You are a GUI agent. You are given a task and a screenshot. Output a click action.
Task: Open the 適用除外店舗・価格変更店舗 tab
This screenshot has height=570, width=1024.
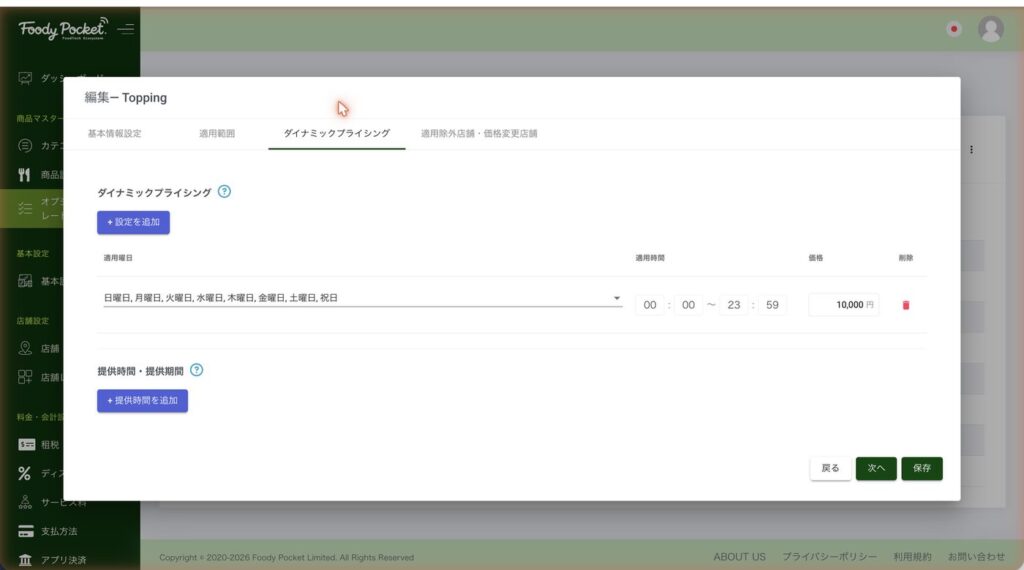[479, 133]
